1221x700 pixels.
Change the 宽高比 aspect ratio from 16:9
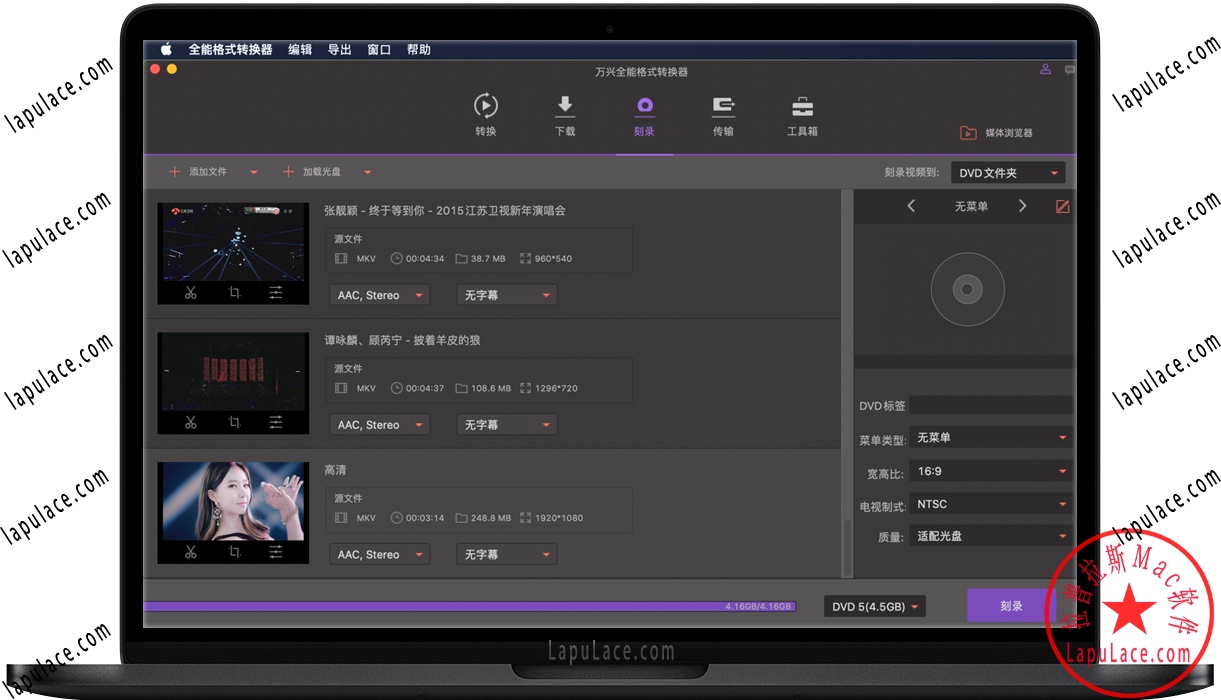(x=990, y=470)
